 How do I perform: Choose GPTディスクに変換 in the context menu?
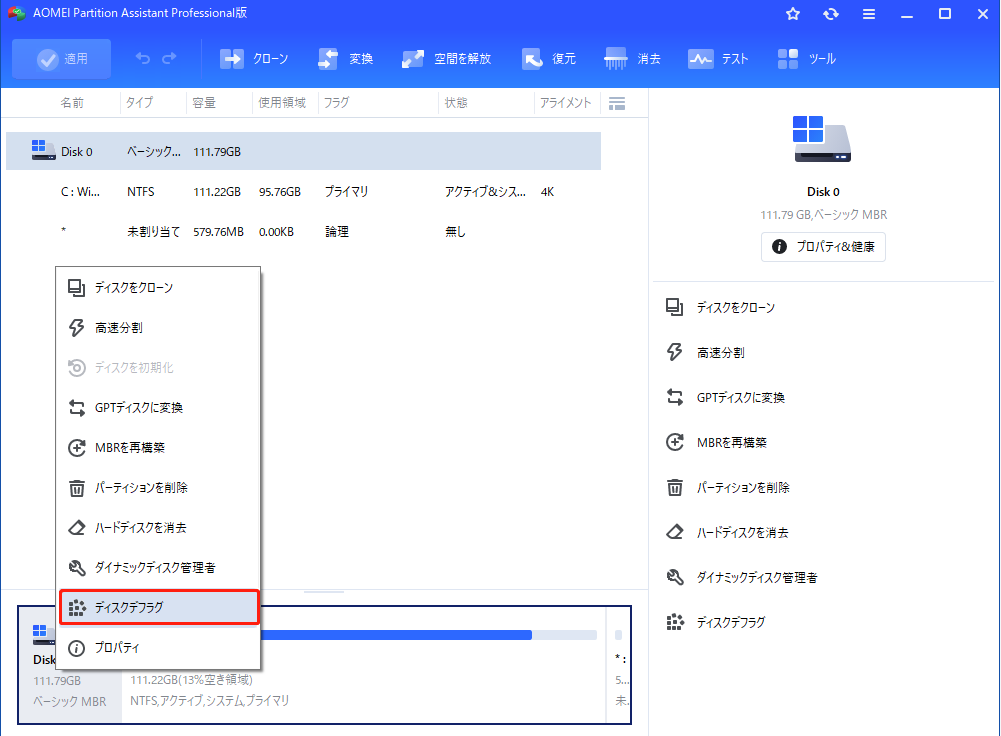point(158,407)
